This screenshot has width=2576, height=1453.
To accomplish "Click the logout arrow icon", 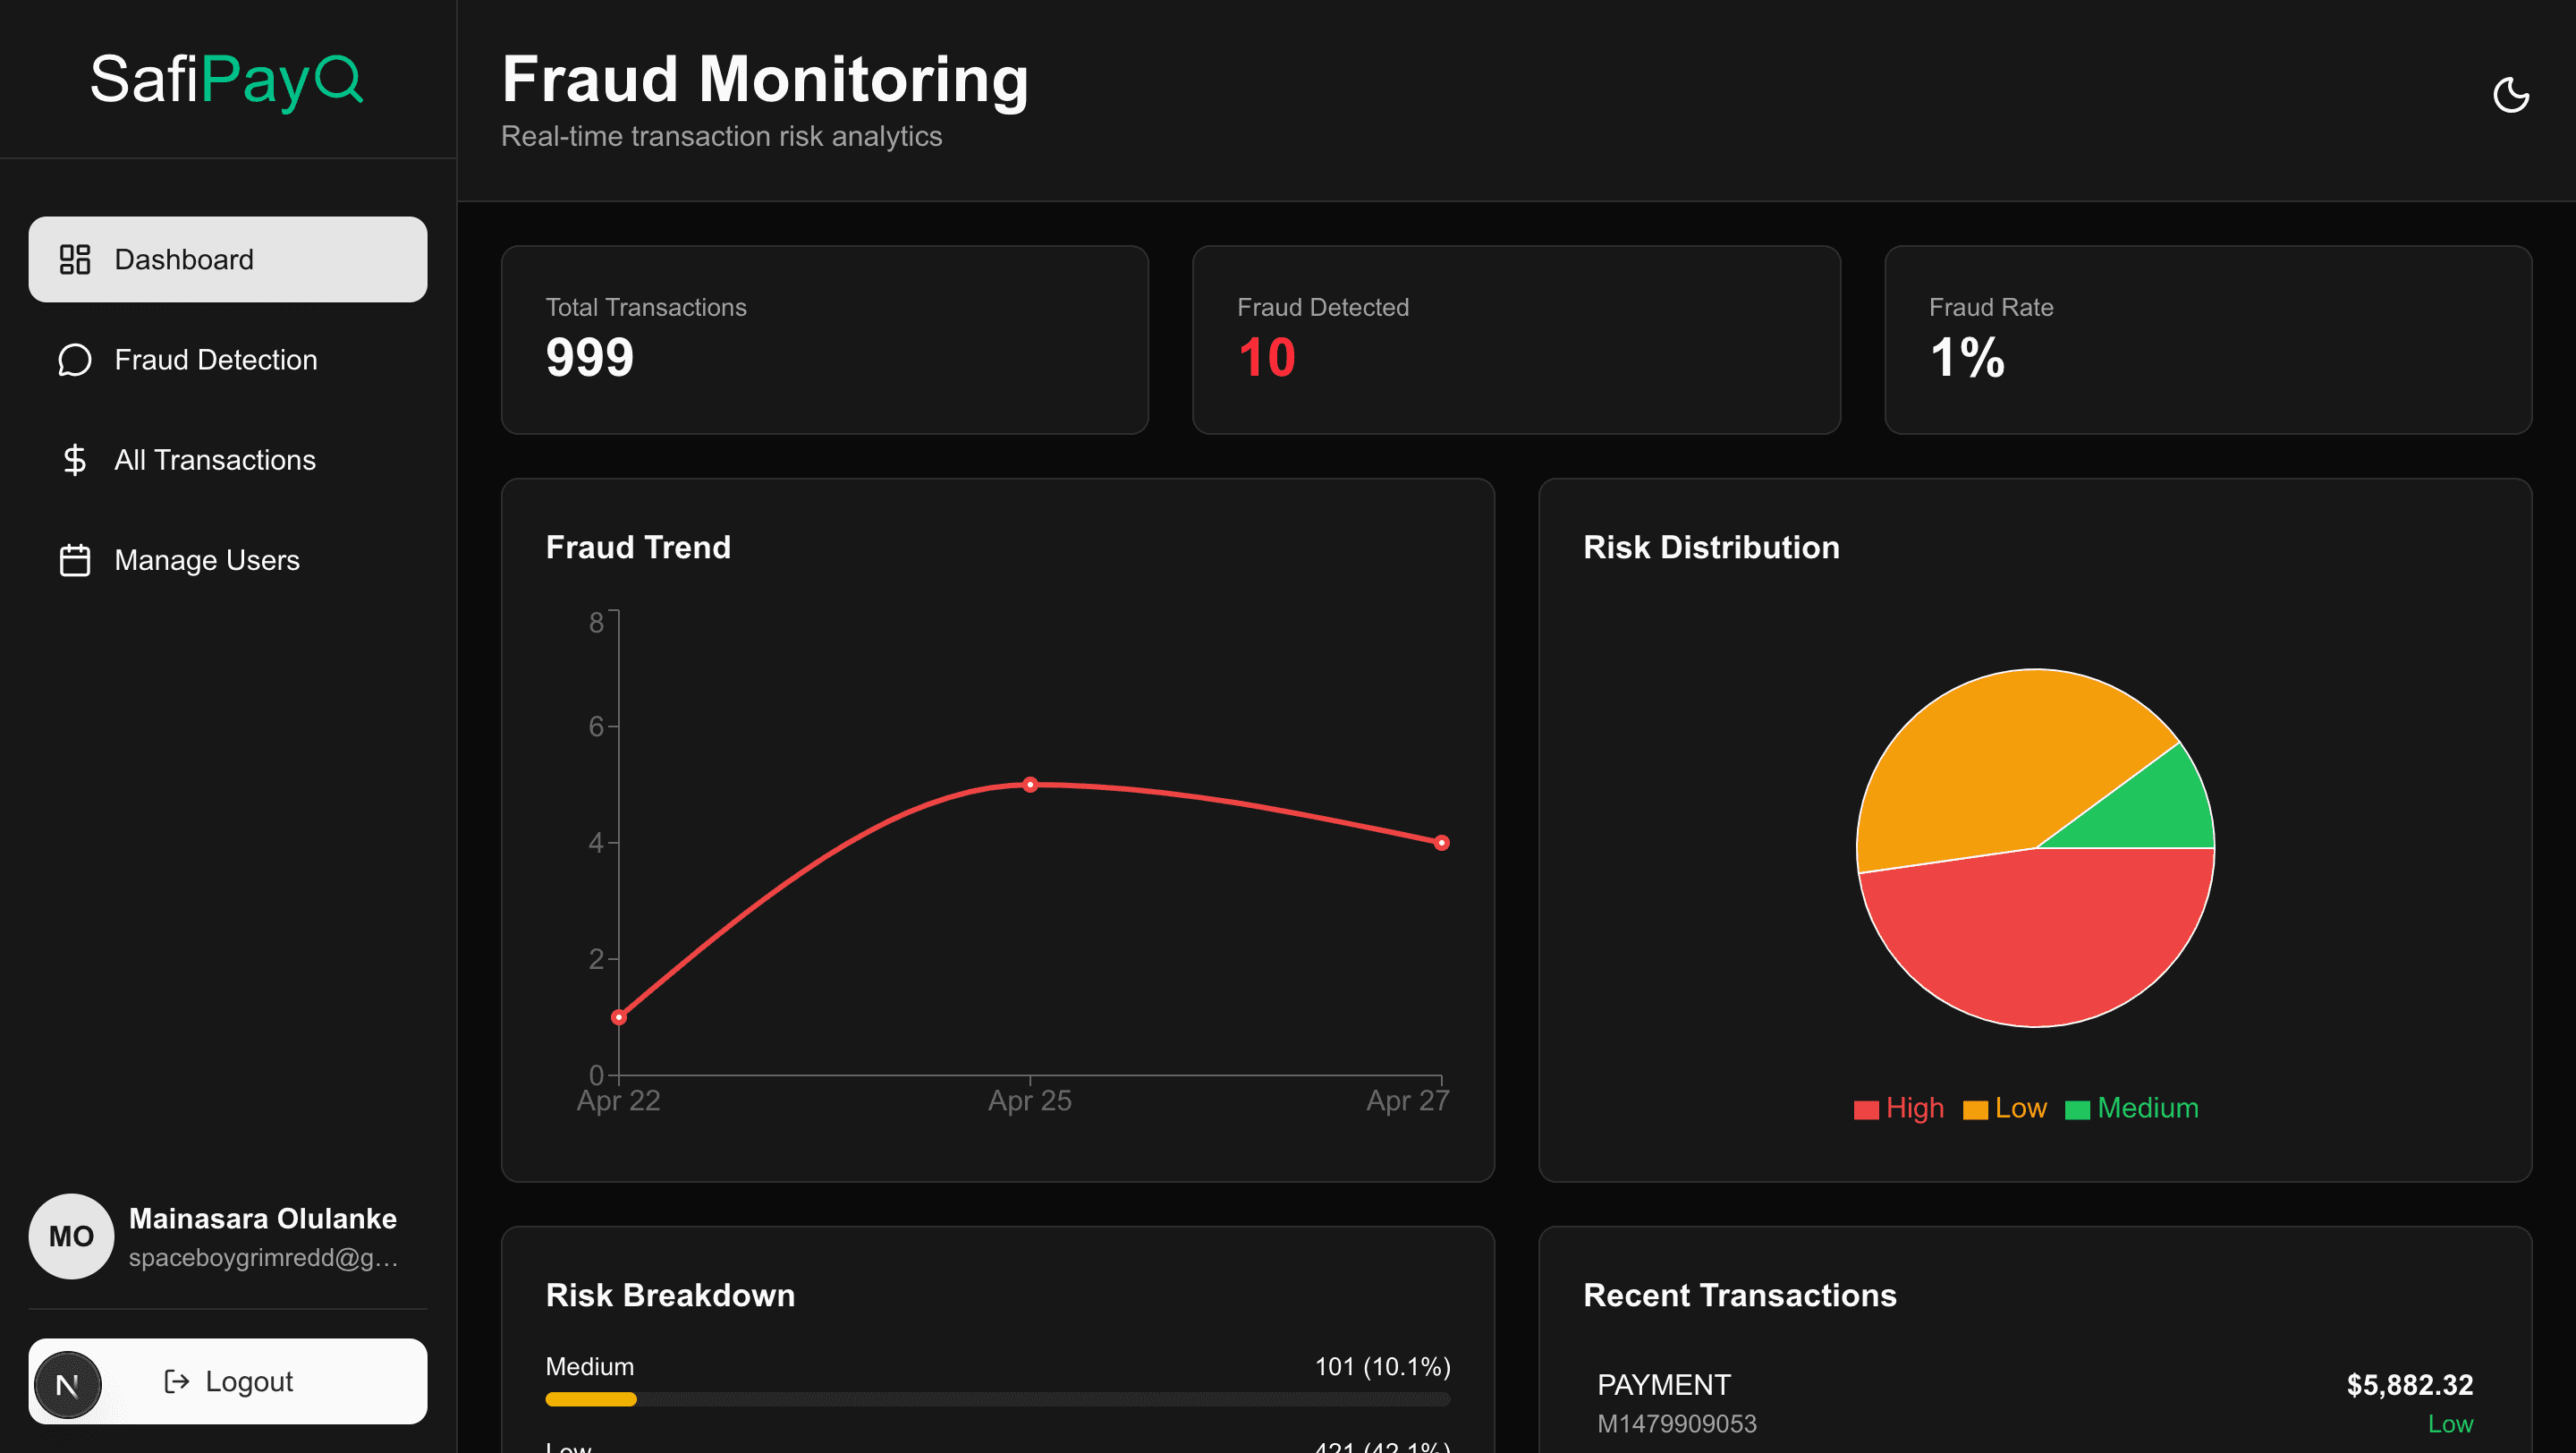I will pyautogui.click(x=177, y=1381).
